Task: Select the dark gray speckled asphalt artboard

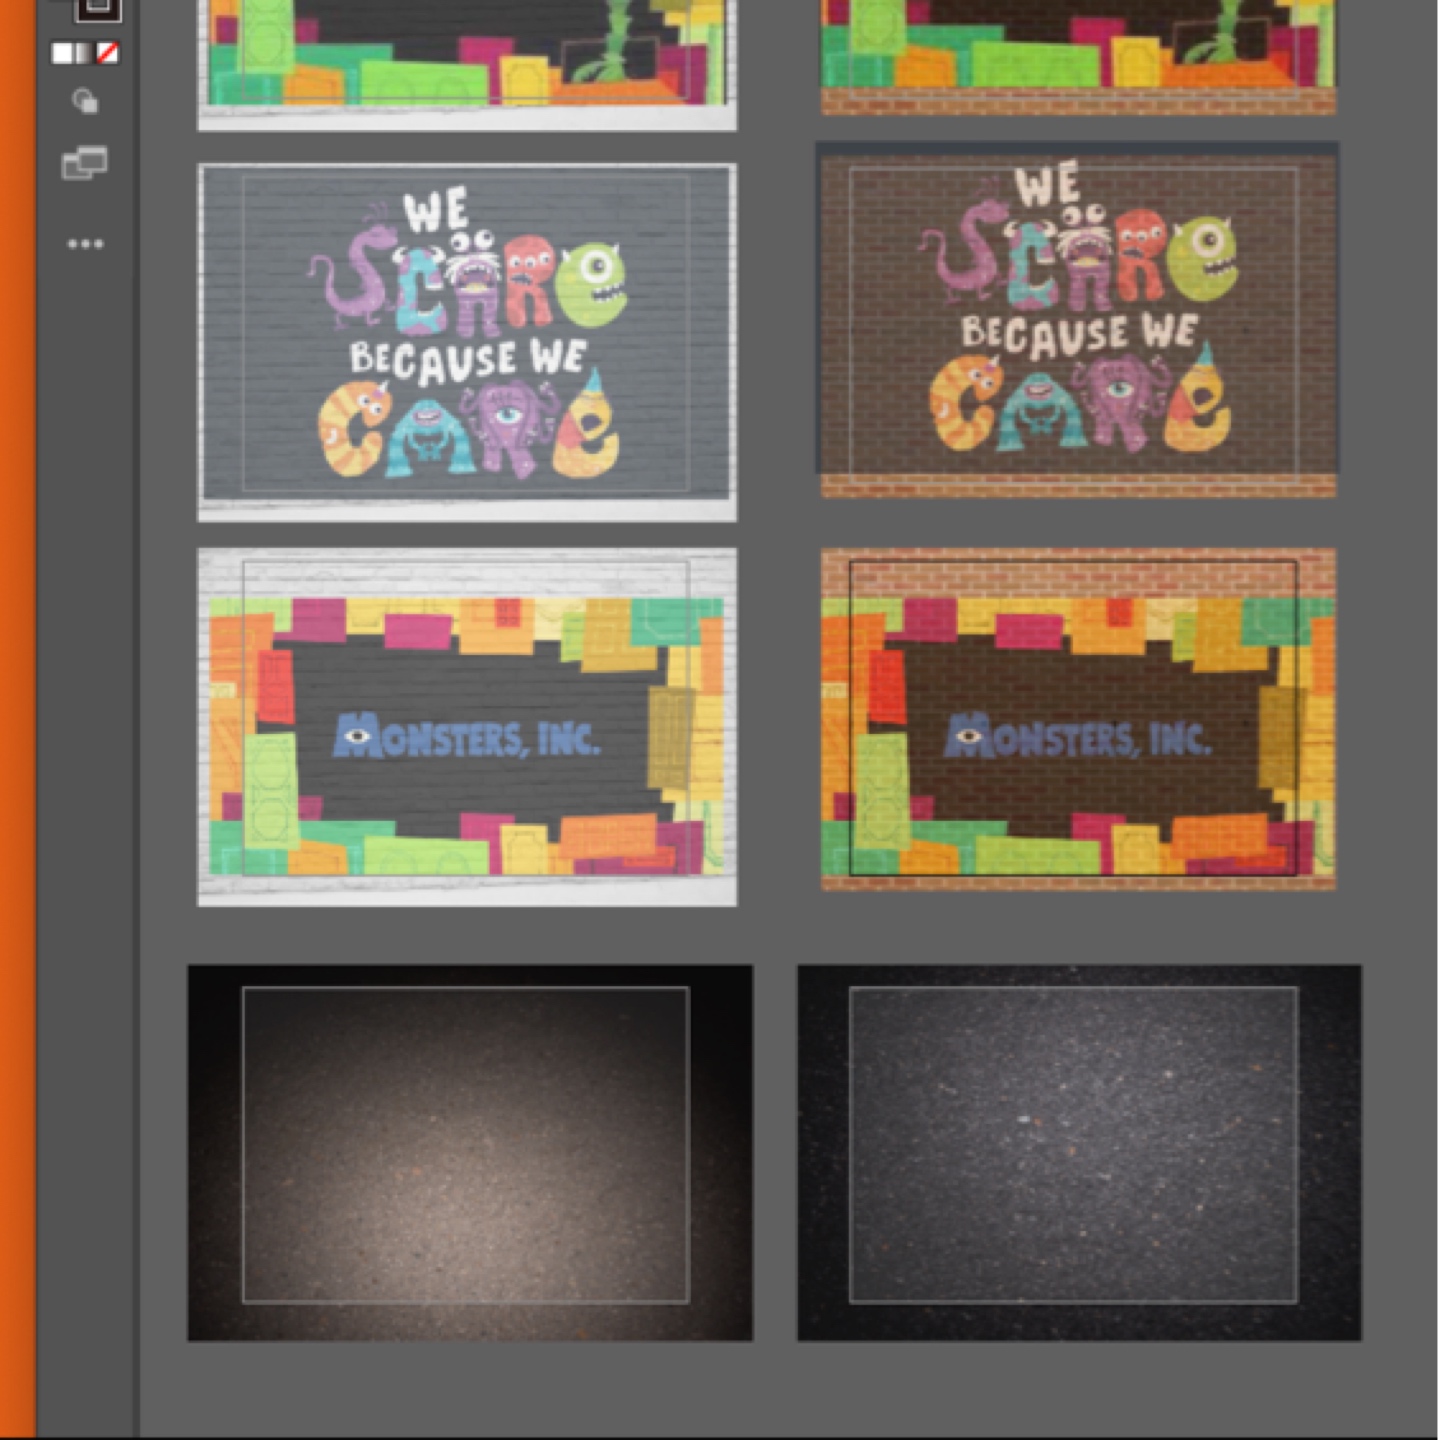Action: 1079,1152
